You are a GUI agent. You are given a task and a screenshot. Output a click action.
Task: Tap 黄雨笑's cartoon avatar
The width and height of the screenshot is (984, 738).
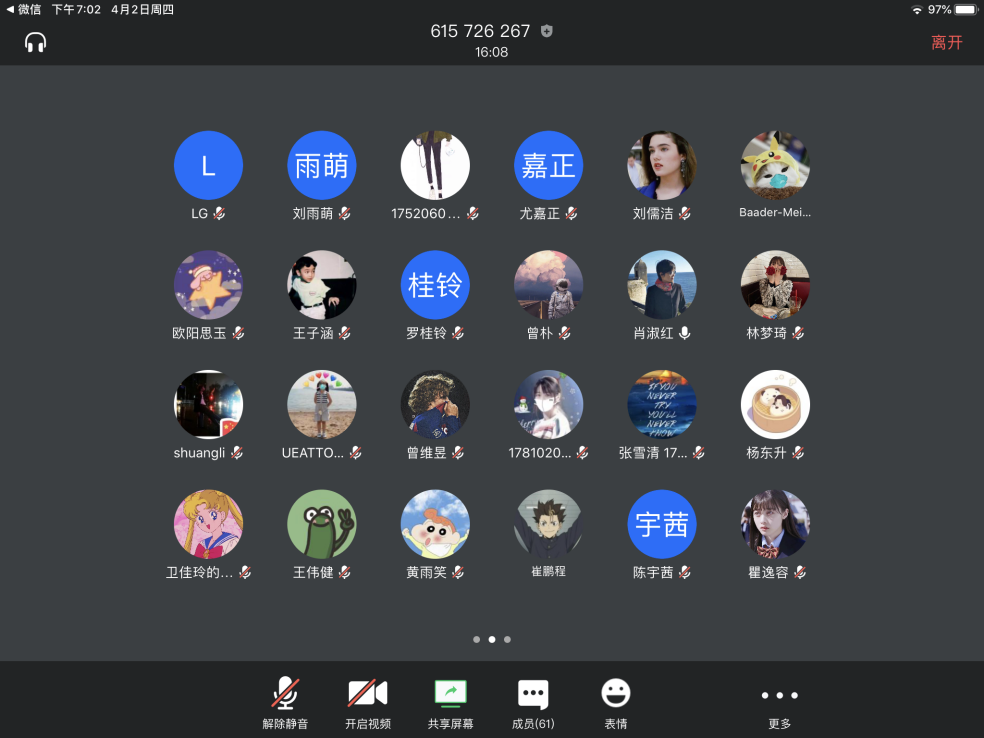435,524
